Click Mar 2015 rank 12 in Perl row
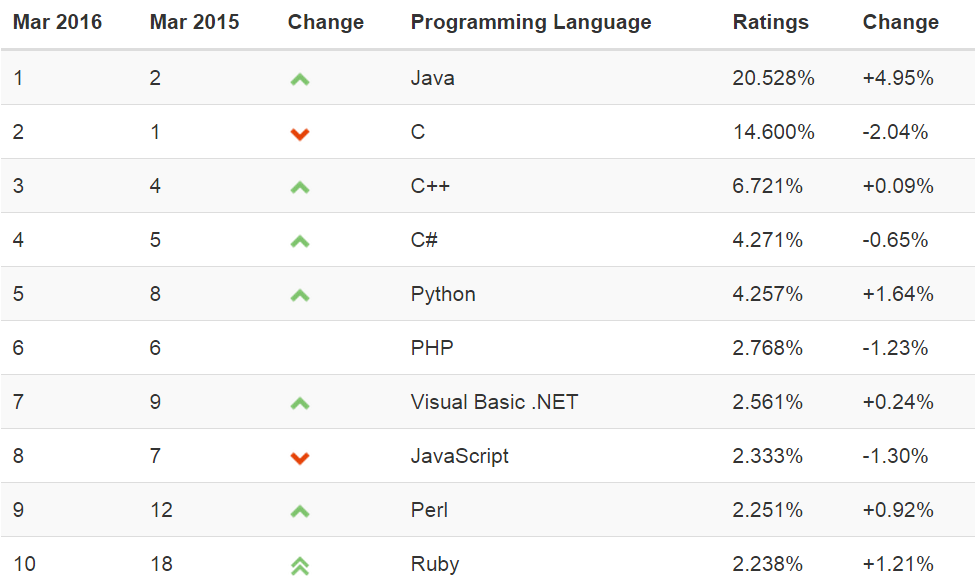This screenshot has width=979, height=588. [161, 510]
